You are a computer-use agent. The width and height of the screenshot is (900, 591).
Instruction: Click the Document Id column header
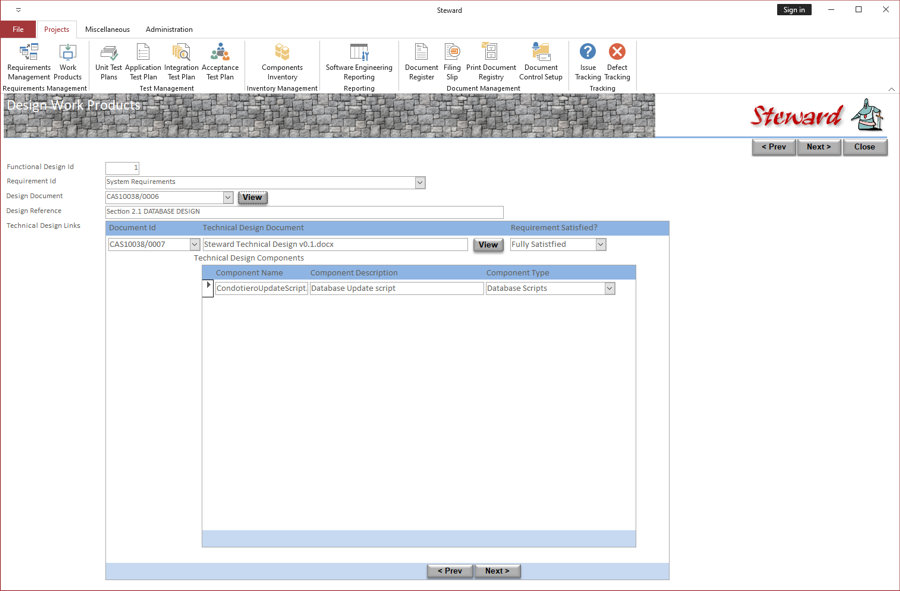[132, 228]
